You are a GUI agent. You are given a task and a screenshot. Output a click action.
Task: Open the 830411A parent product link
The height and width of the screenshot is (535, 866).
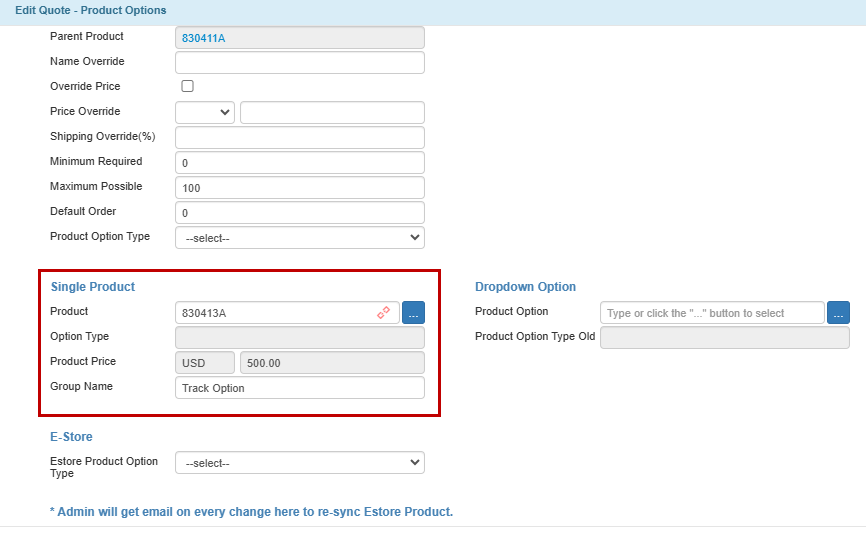point(204,38)
